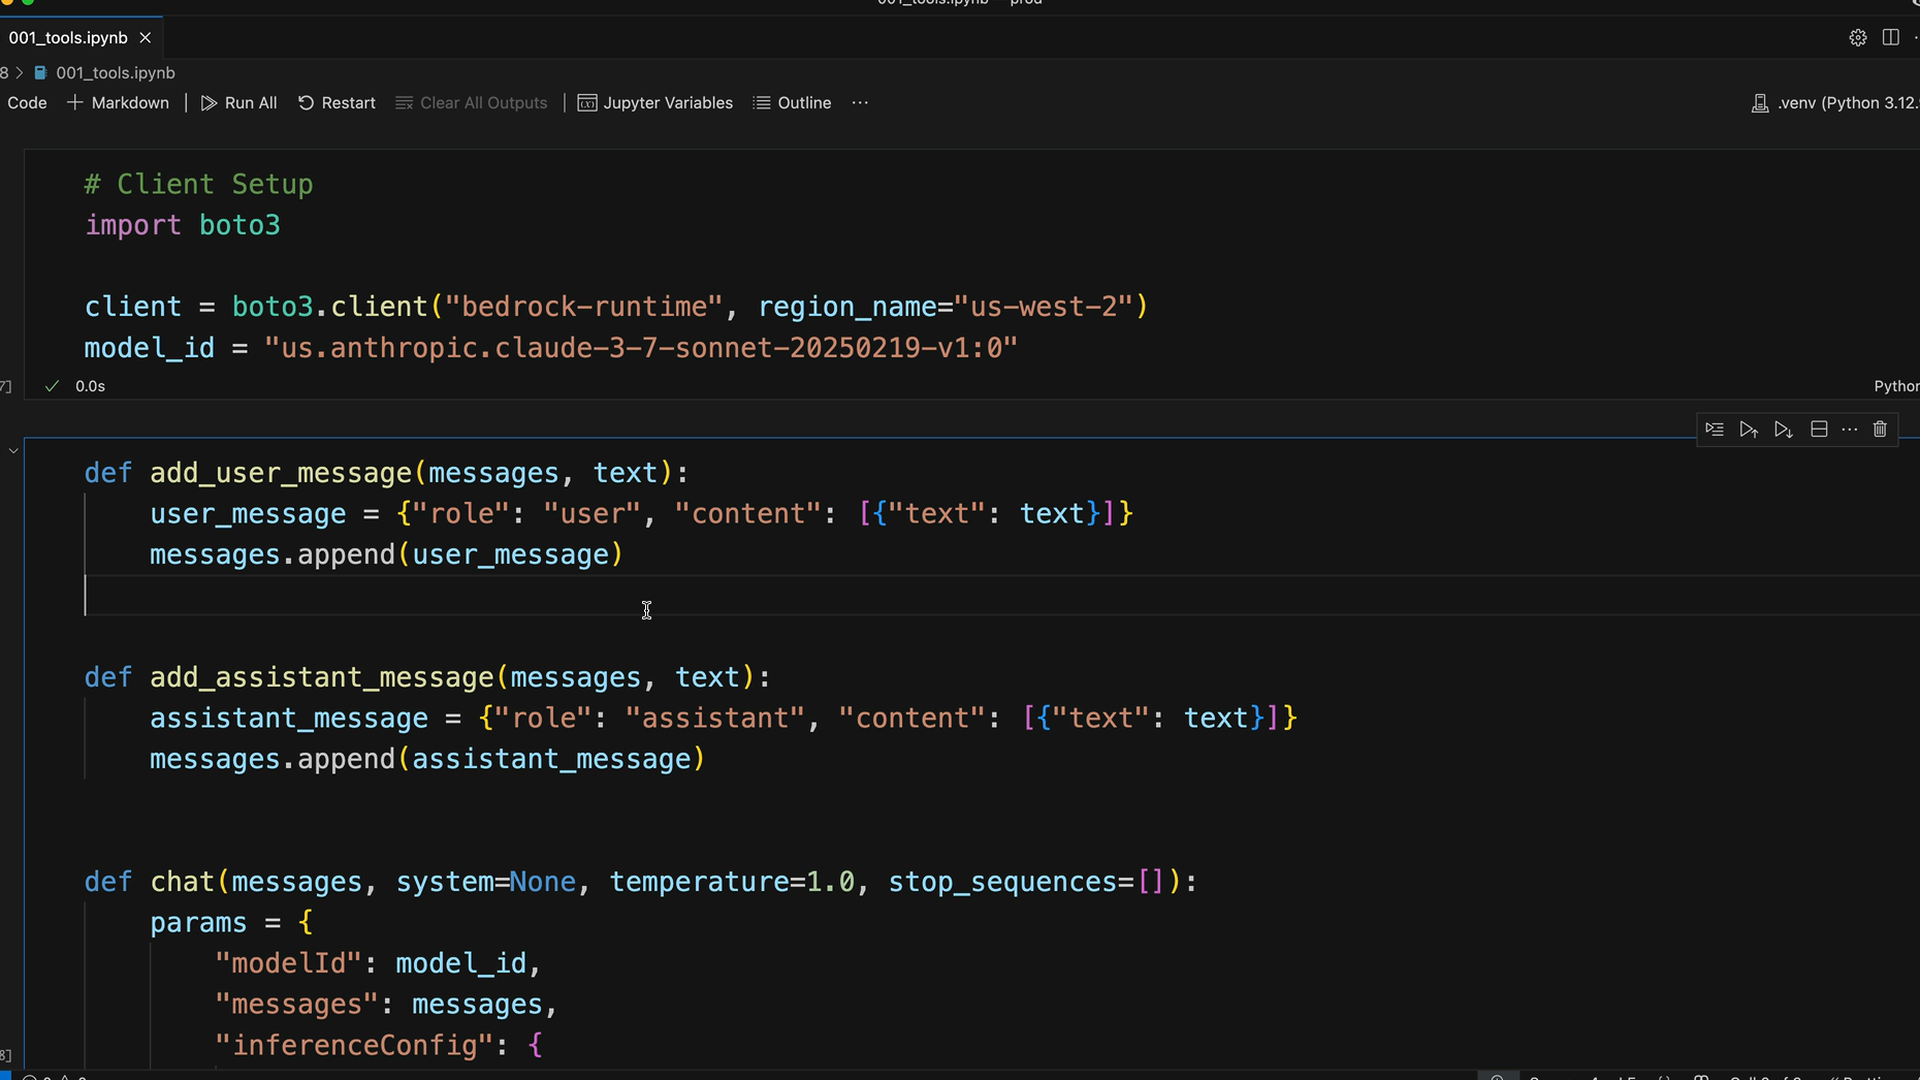Click Run All in notebook toolbar

(239, 103)
